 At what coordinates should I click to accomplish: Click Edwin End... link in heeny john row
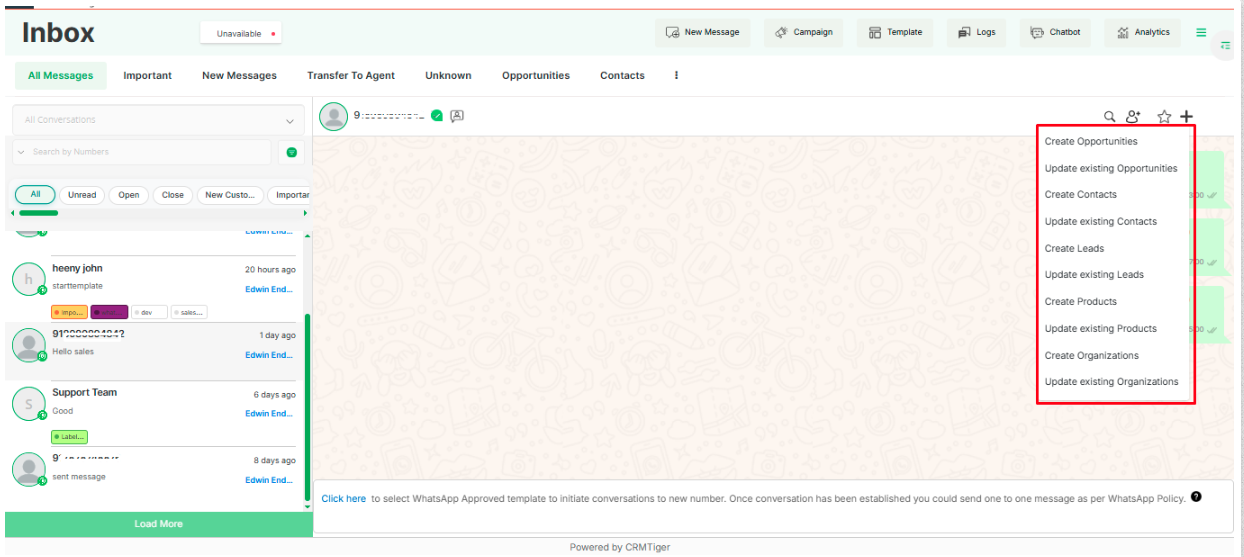coord(269,290)
